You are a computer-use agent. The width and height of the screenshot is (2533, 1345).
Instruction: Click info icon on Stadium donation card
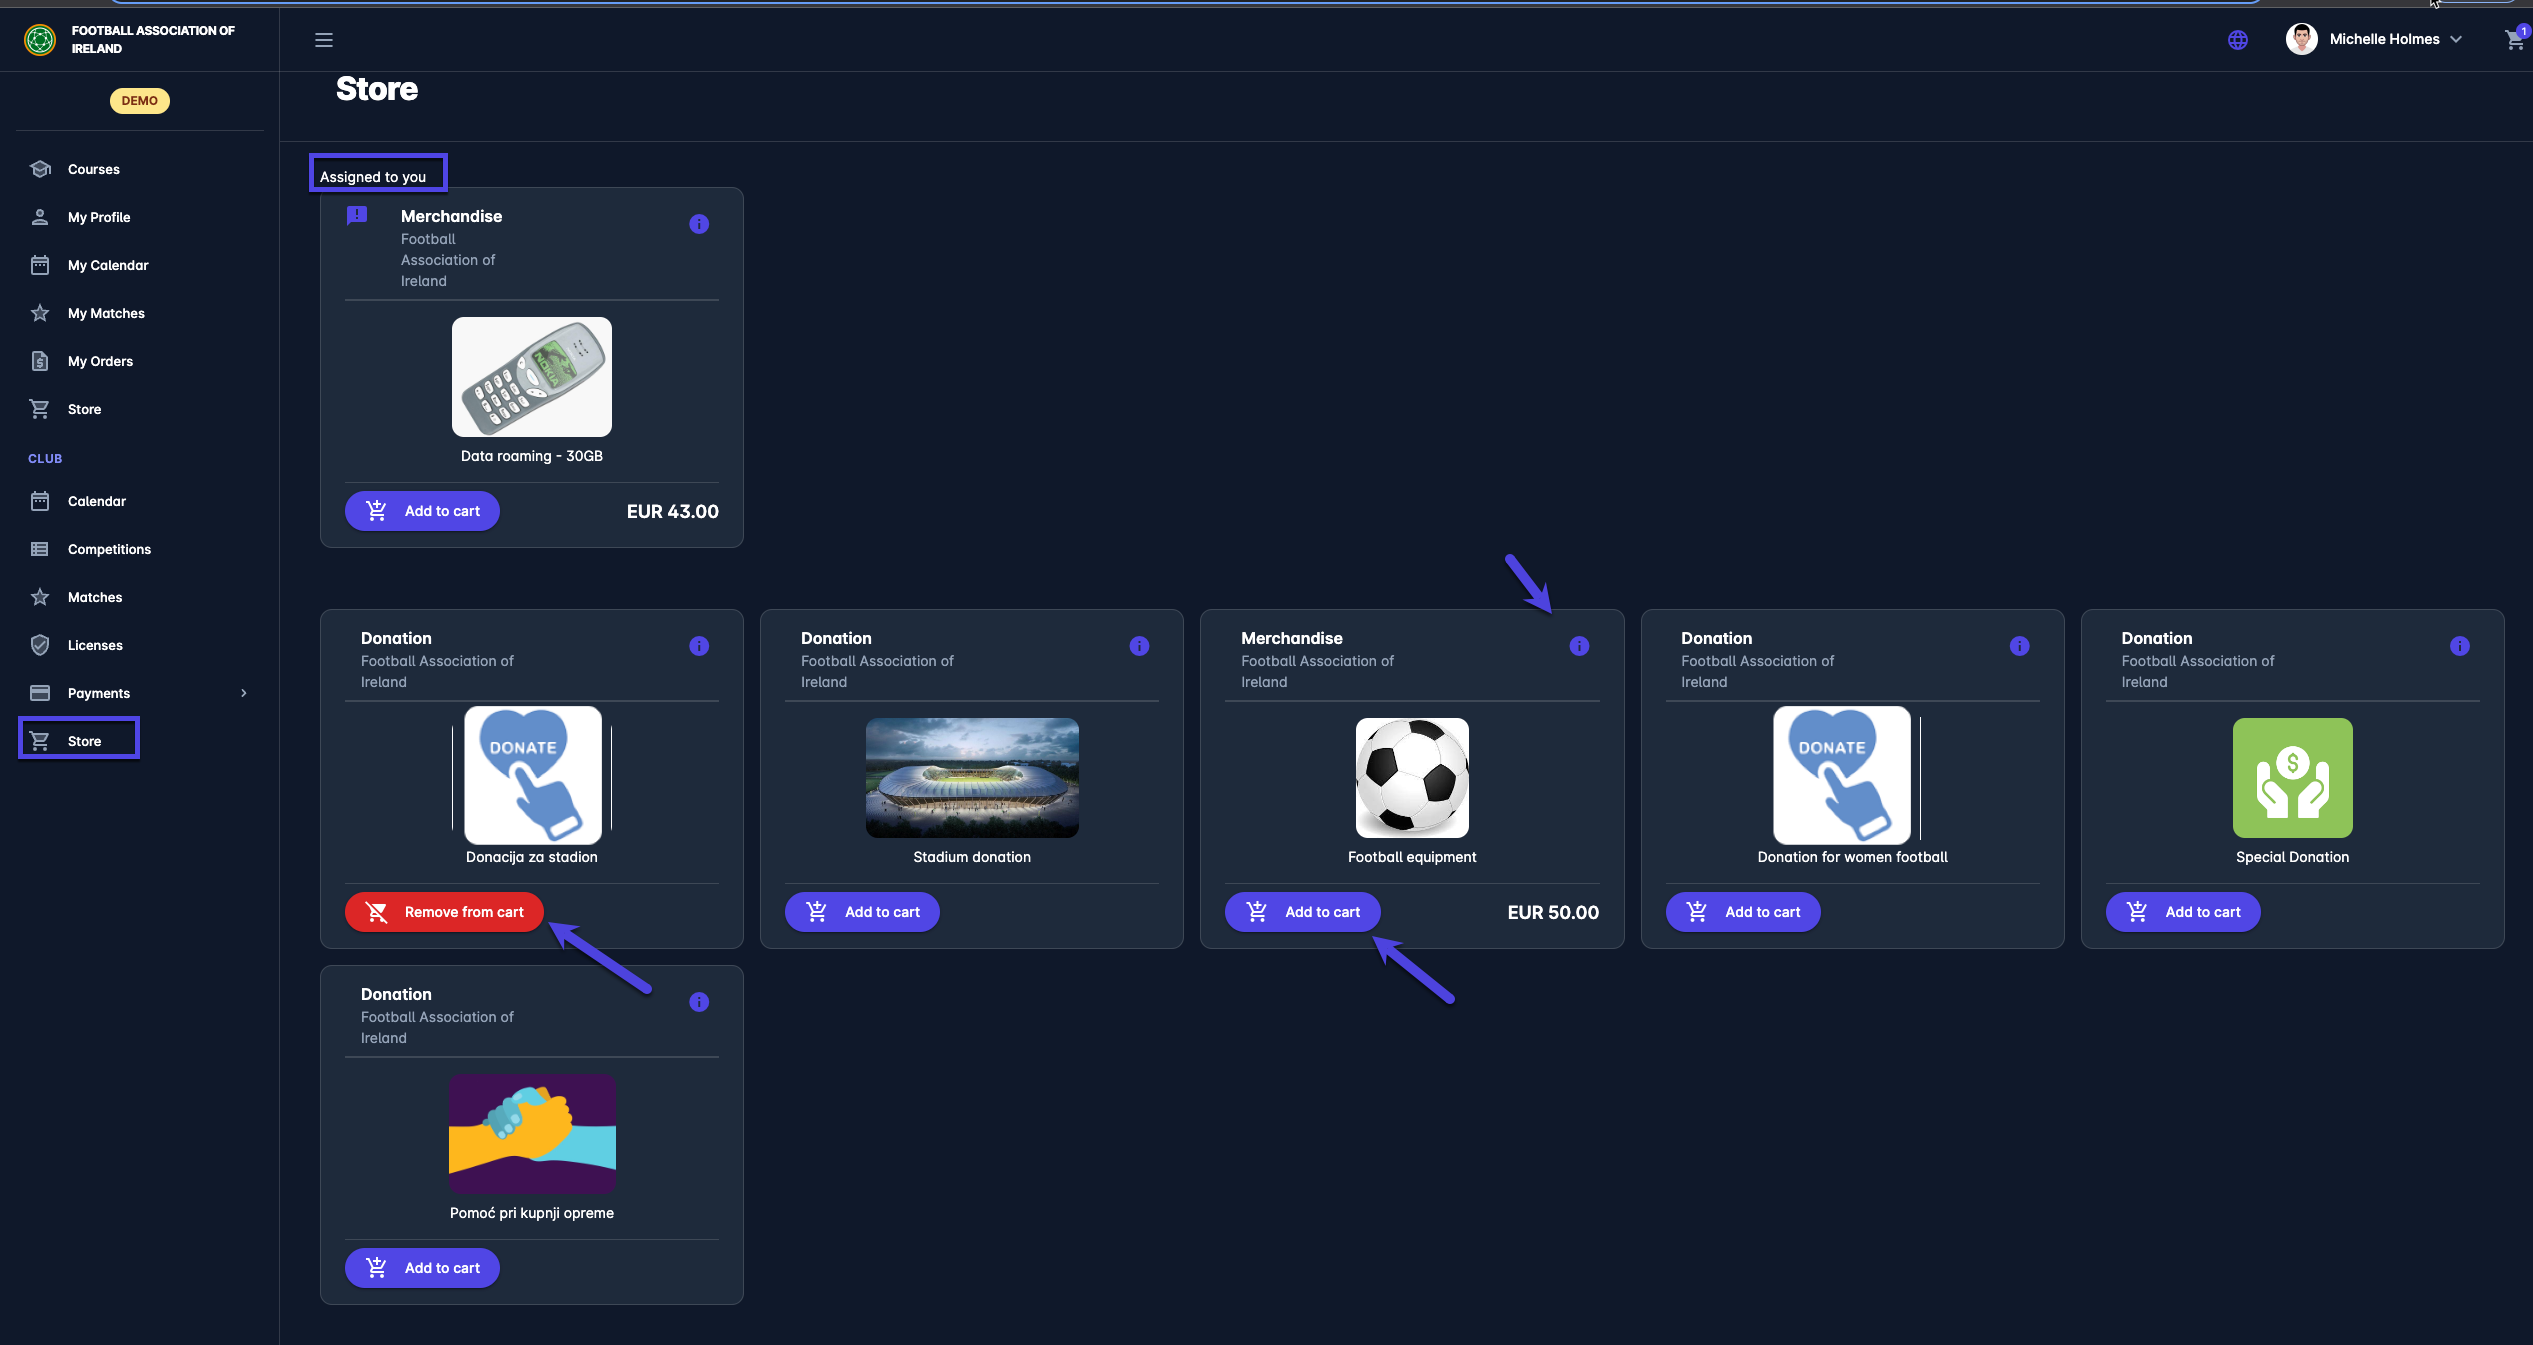click(1139, 646)
